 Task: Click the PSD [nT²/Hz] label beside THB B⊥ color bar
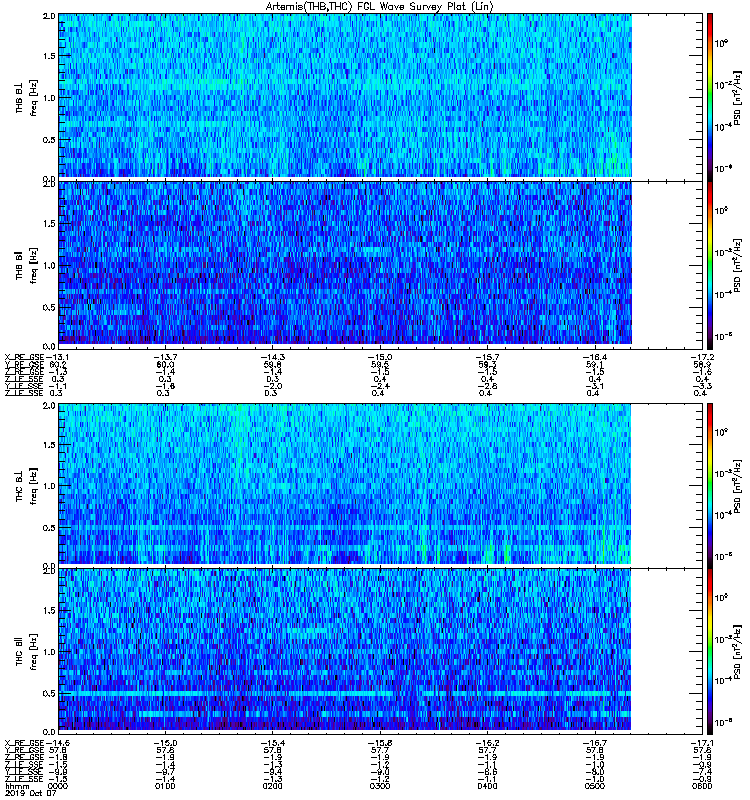(737, 97)
